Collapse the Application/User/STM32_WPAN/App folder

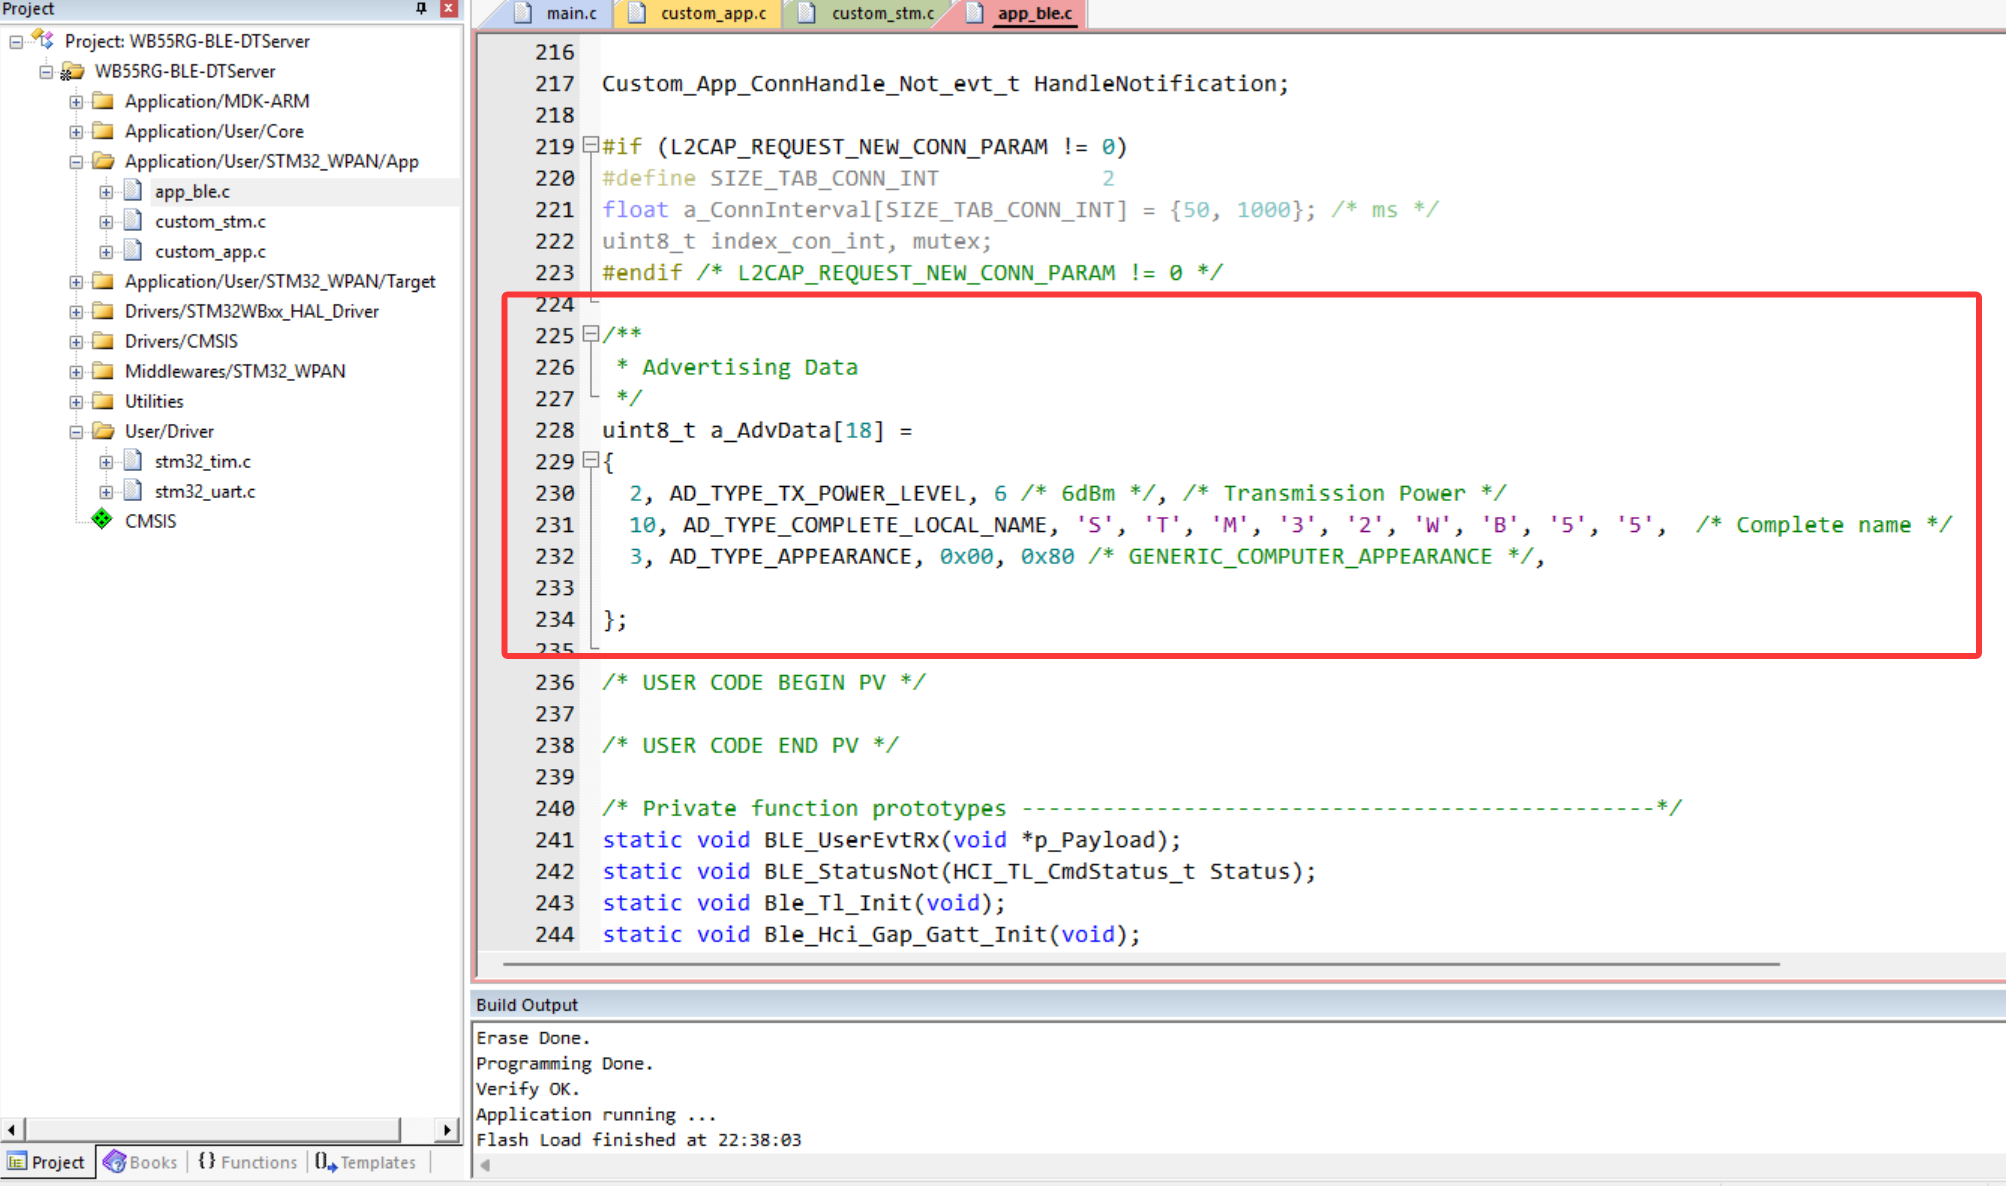pos(76,161)
